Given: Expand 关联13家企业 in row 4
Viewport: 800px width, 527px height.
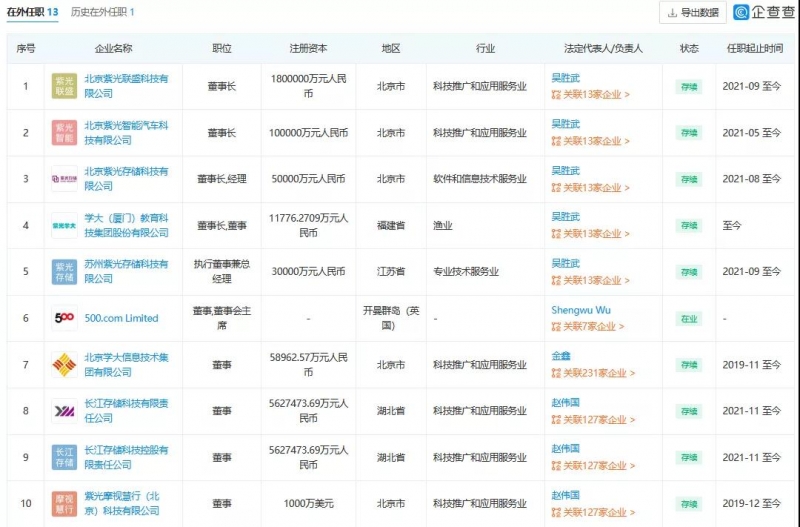Looking at the screenshot, I should coord(590,234).
